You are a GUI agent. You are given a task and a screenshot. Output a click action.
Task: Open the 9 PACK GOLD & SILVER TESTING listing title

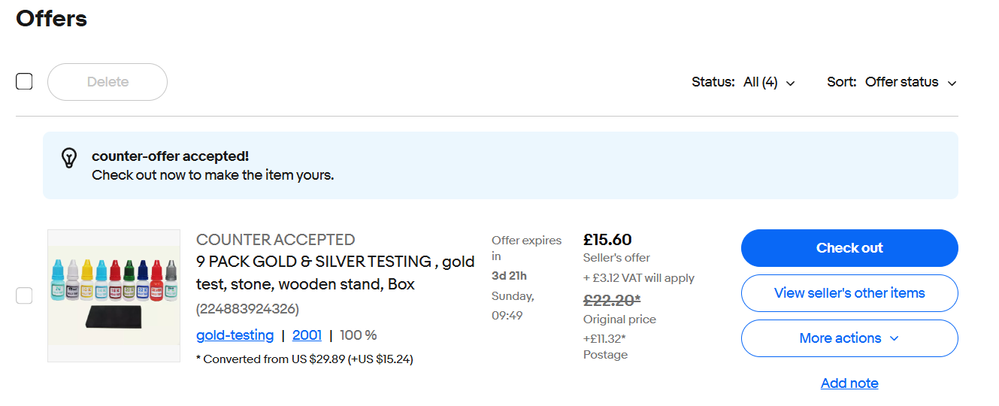(335, 273)
